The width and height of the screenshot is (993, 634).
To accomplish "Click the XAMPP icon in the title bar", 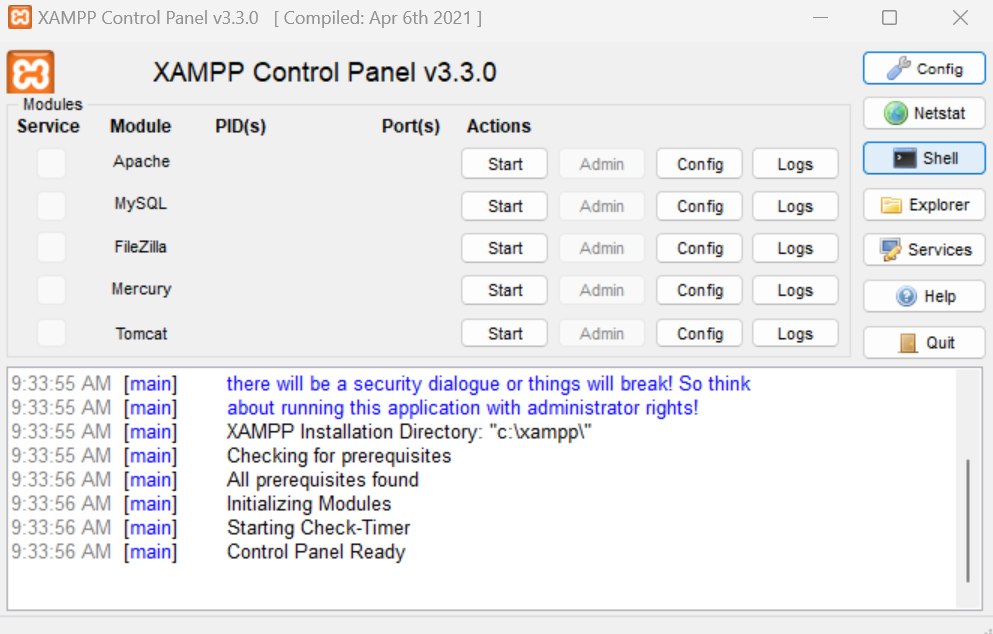I will coord(19,17).
